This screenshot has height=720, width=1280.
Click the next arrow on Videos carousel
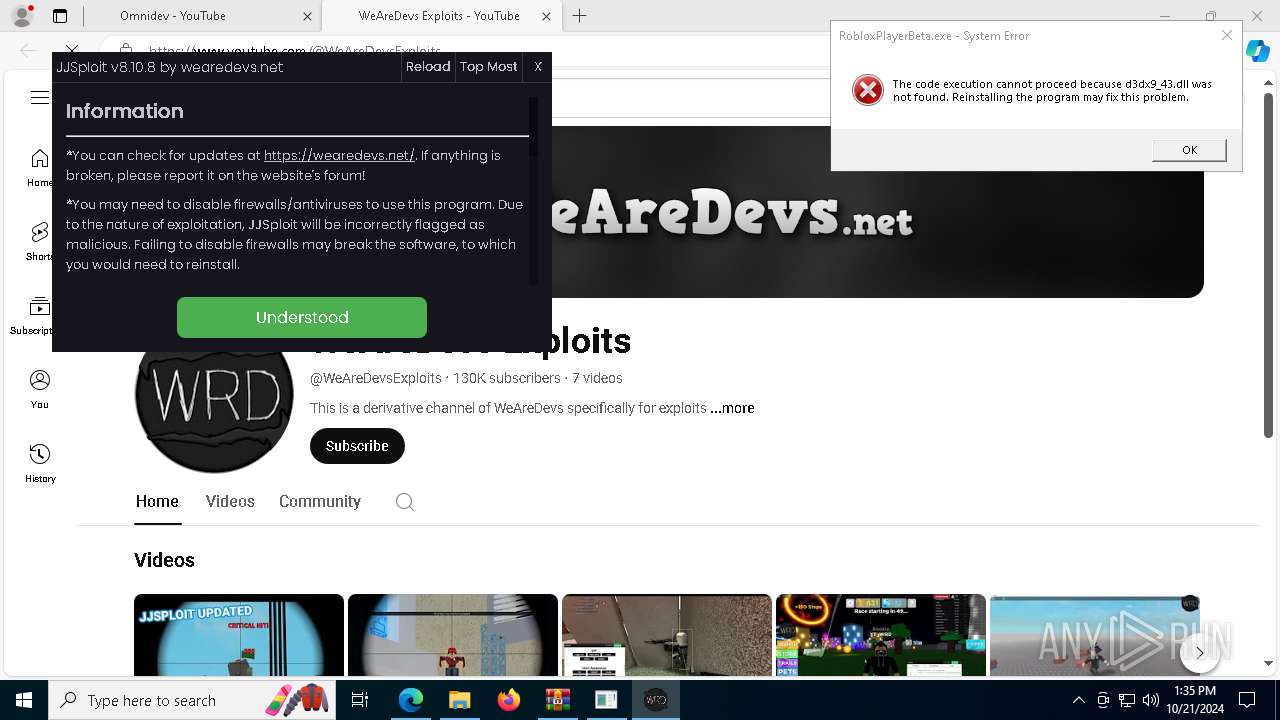(x=1200, y=652)
